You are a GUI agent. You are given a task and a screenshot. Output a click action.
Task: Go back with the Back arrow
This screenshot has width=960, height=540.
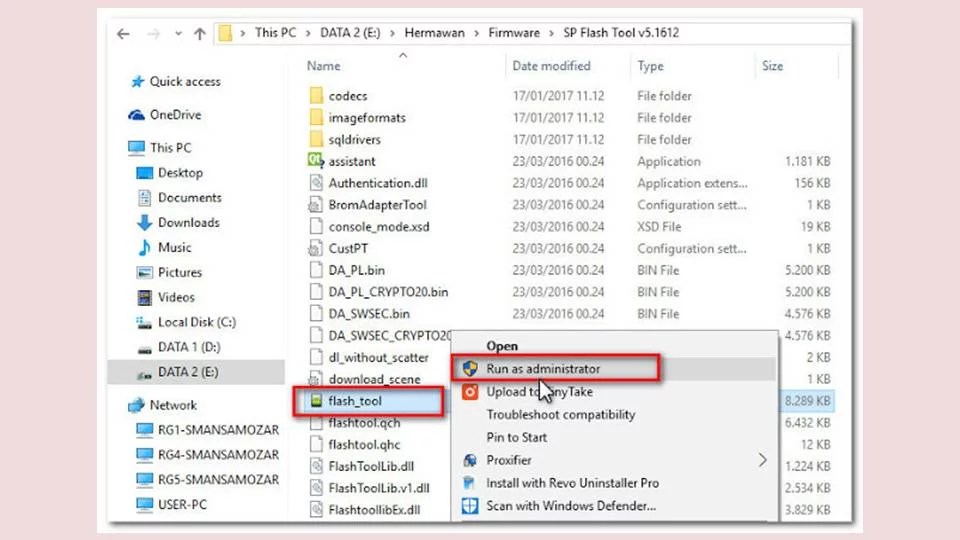[123, 34]
